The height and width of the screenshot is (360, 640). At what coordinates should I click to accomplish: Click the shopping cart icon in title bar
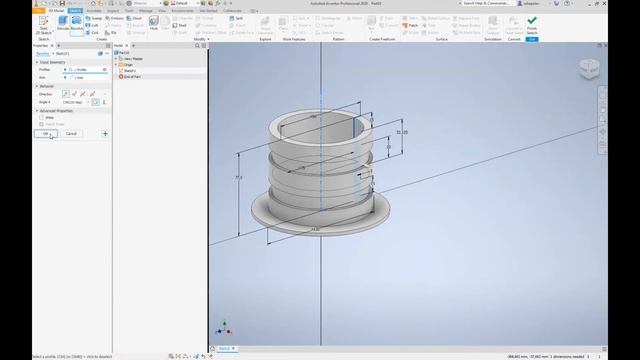click(556, 3)
